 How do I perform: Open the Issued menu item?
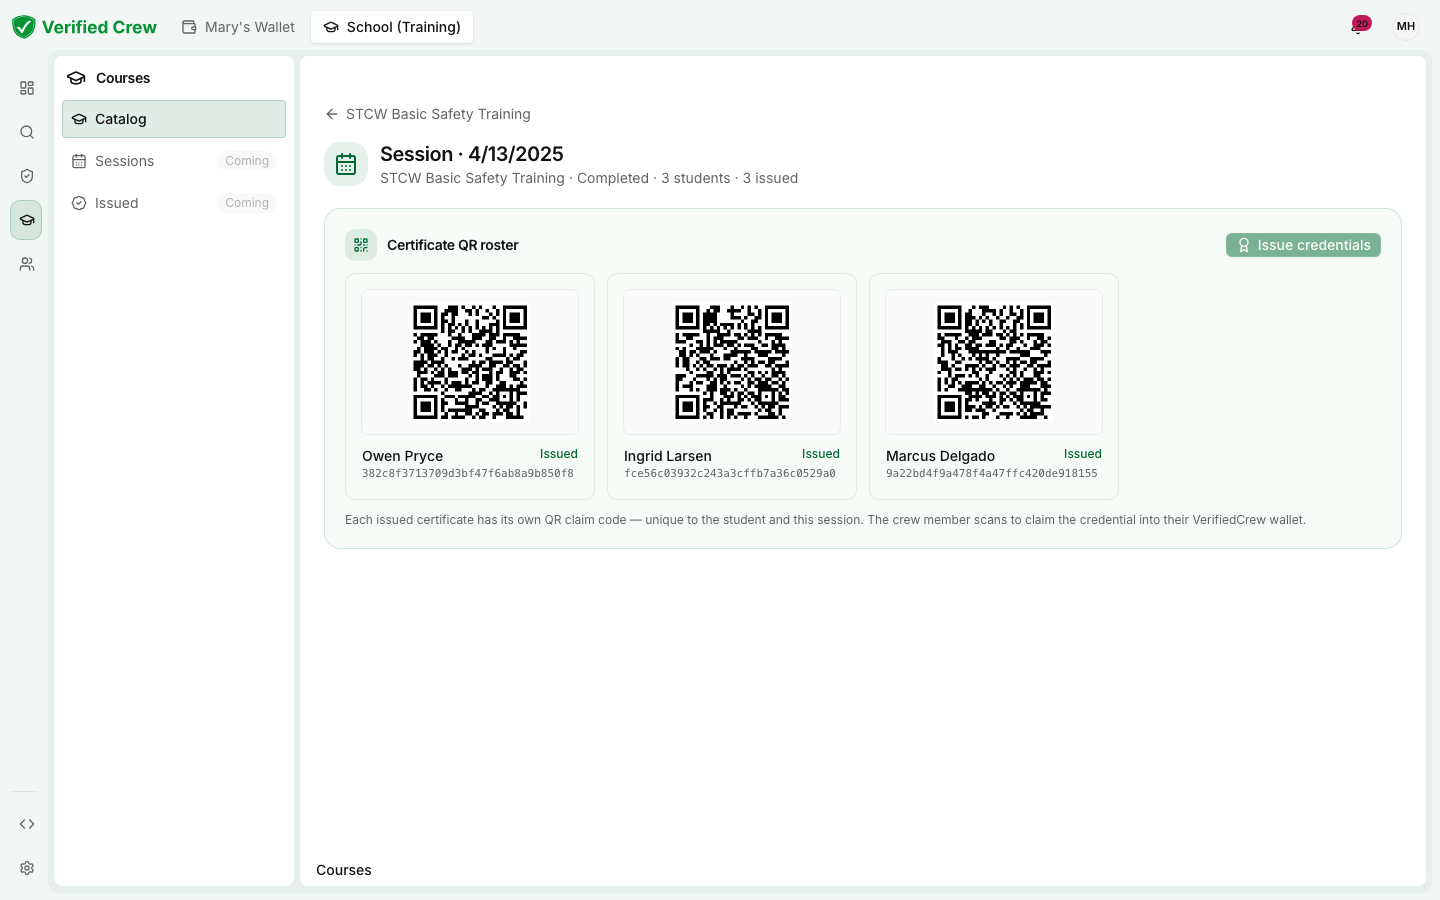pyautogui.click(x=174, y=203)
